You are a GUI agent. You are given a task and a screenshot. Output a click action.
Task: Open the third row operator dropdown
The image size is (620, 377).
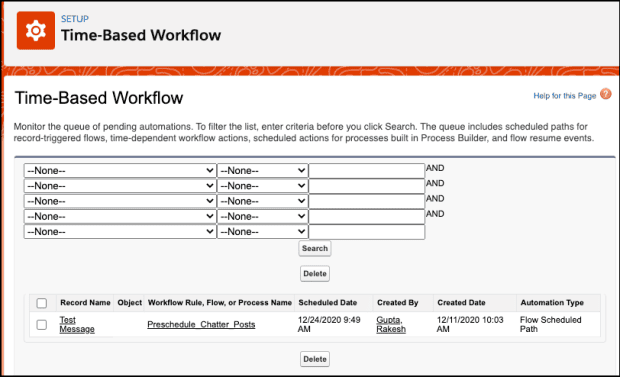pyautogui.click(x=263, y=201)
